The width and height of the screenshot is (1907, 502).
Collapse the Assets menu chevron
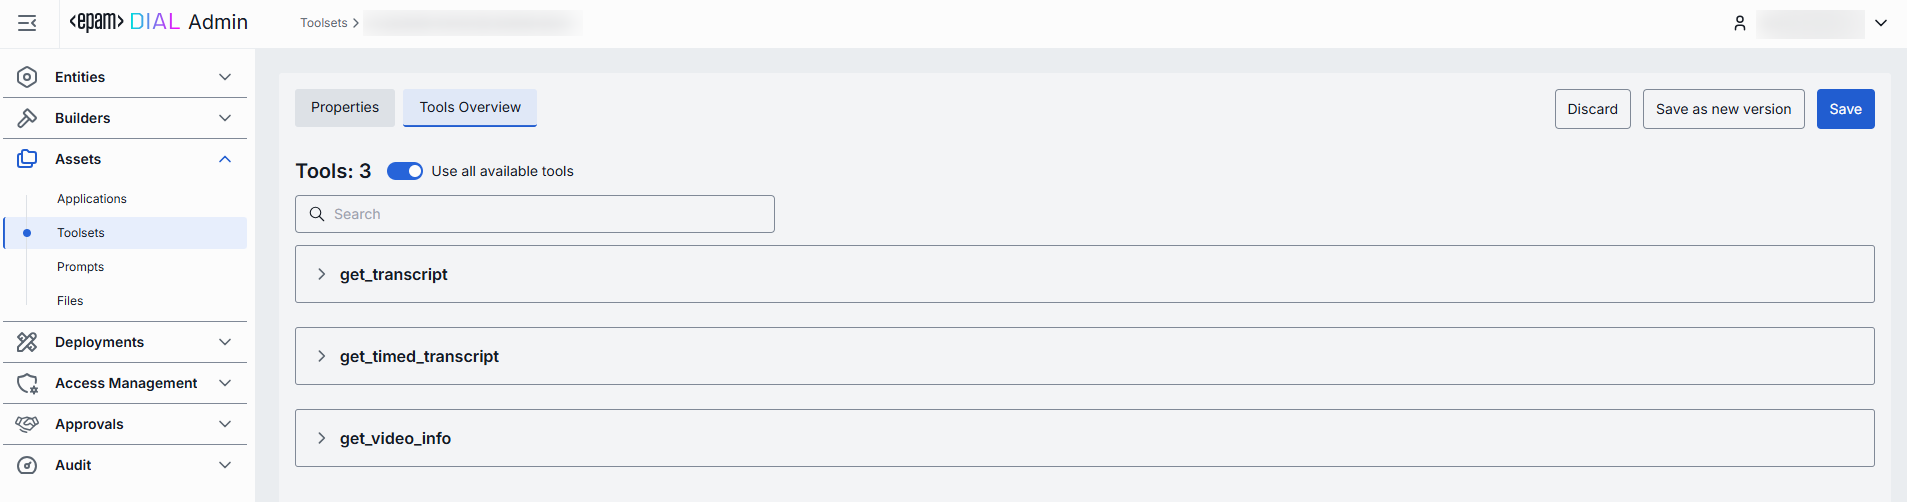(225, 159)
